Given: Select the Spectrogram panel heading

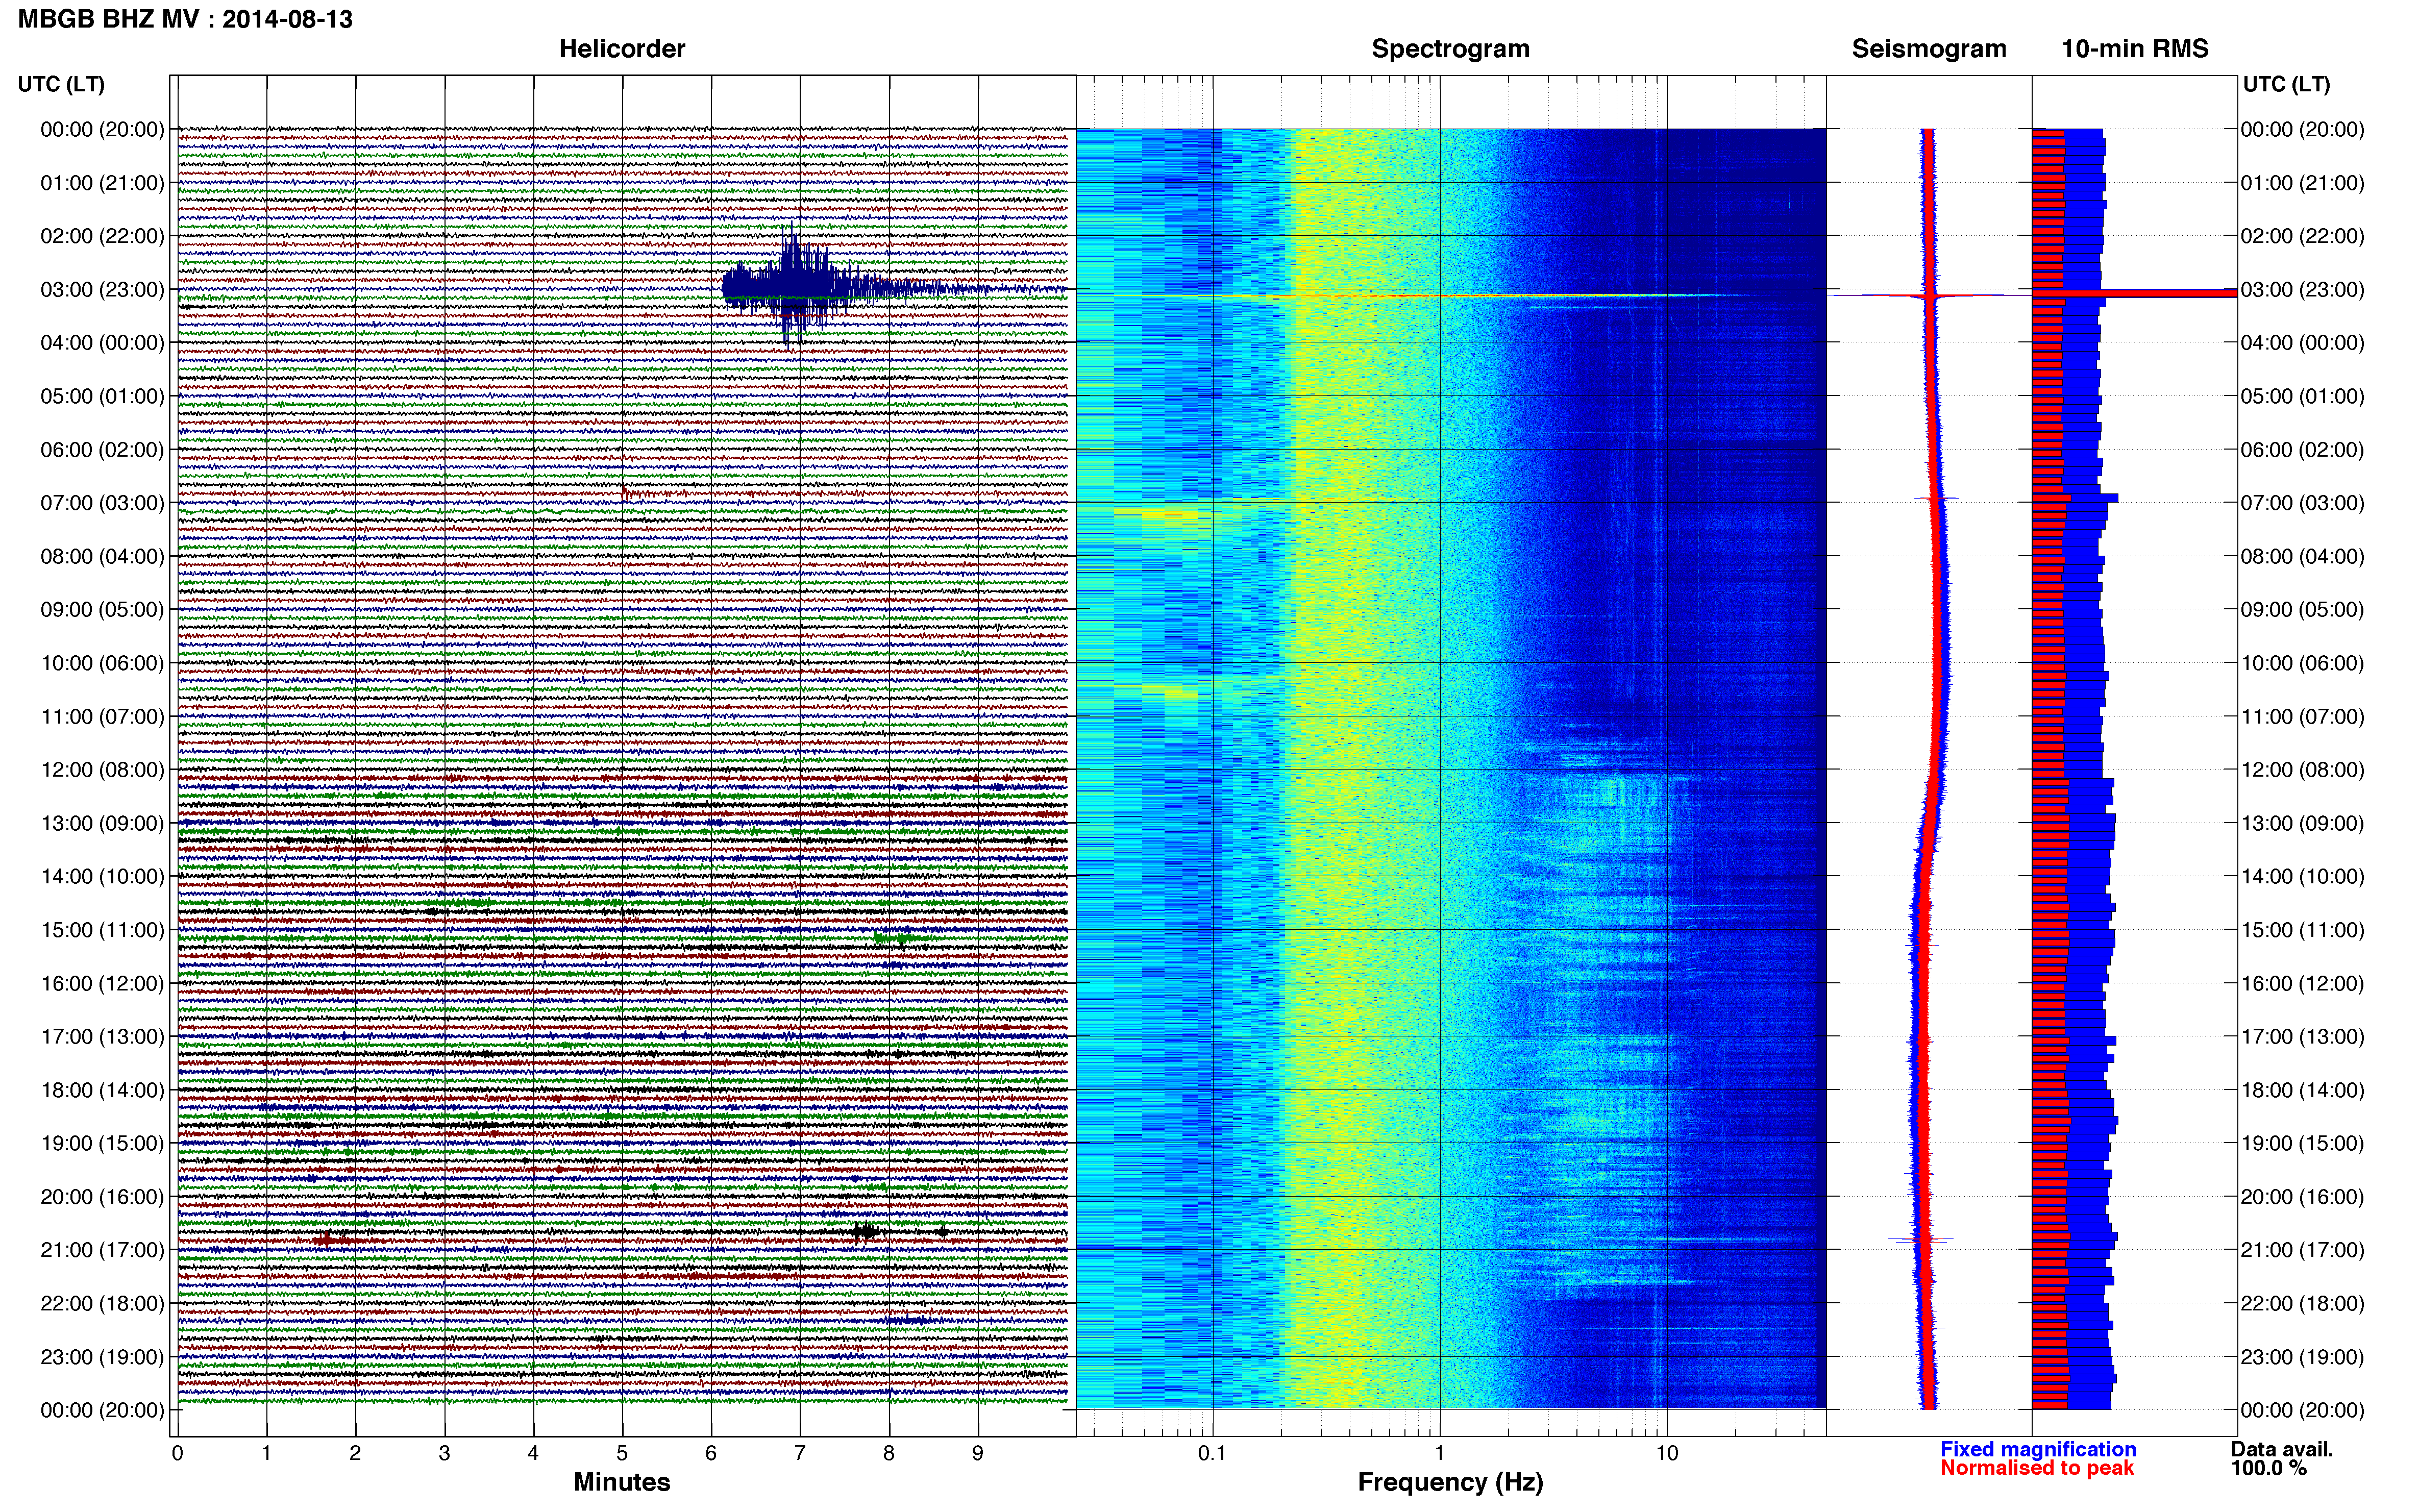Looking at the screenshot, I should 1450,49.
